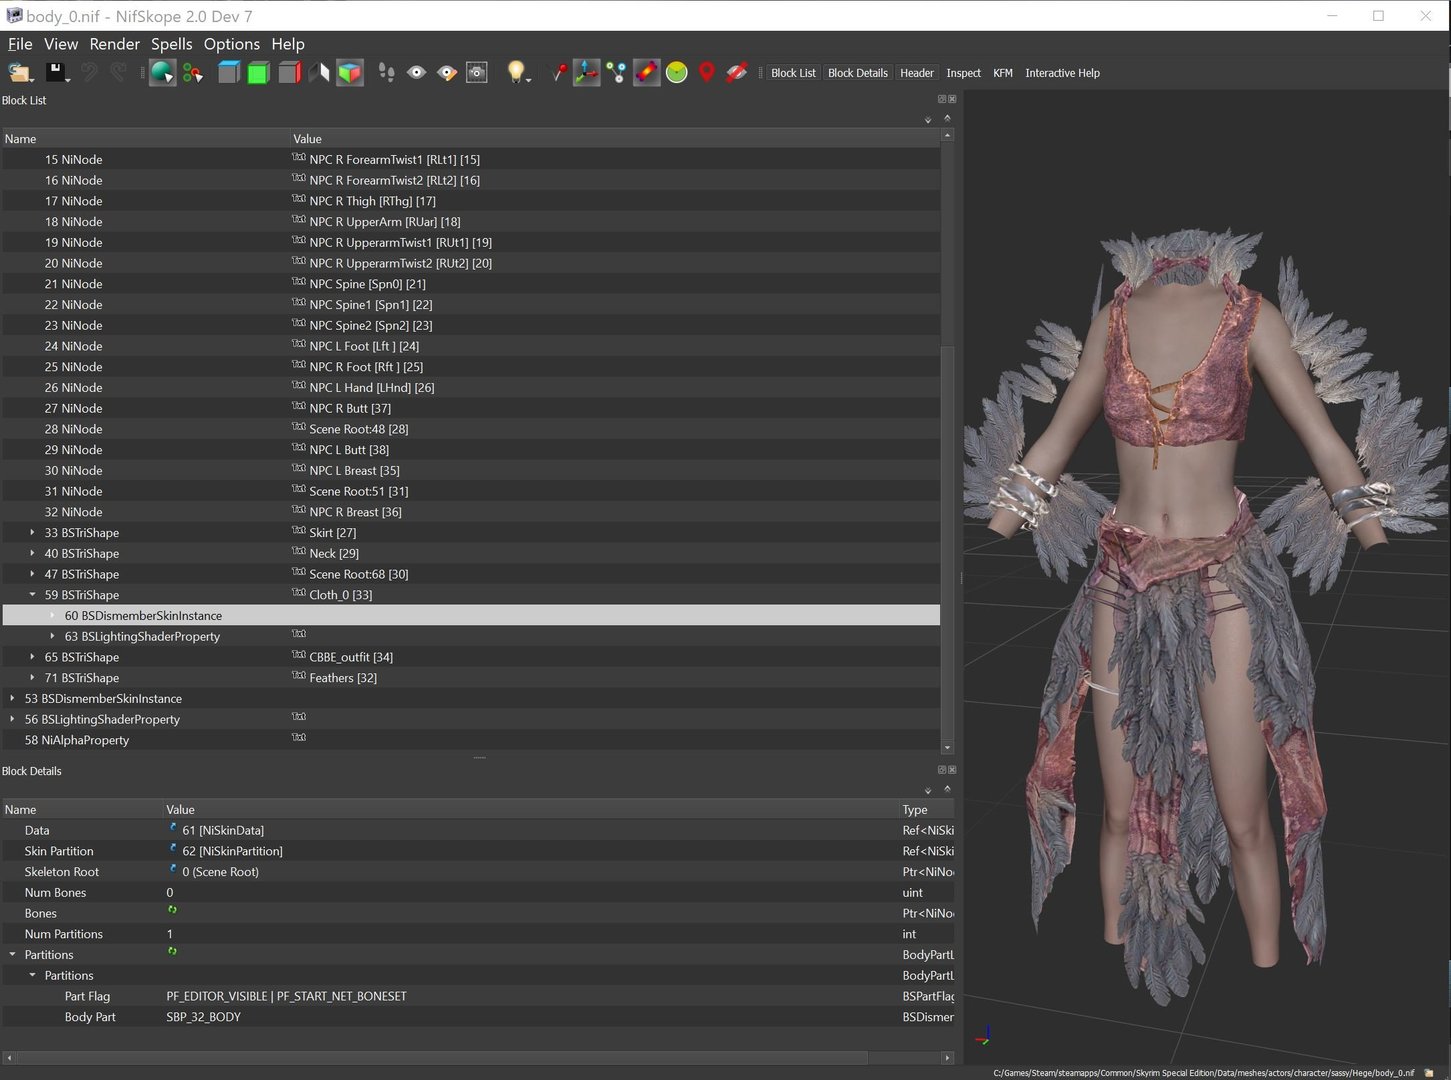Expand 53 BSDismemberSkinInstance

point(12,698)
